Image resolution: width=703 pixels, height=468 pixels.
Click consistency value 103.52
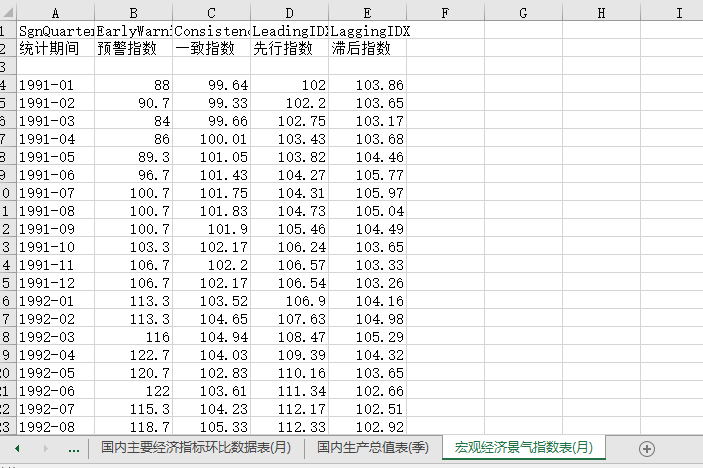[211, 300]
